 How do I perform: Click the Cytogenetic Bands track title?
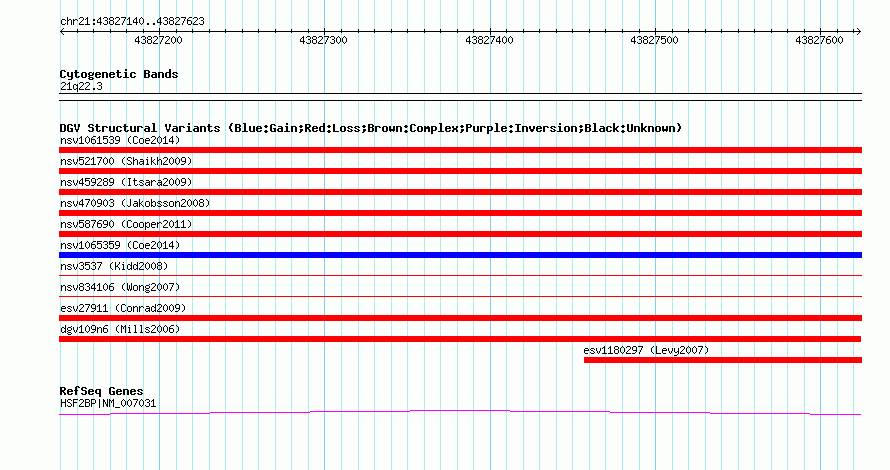119,74
